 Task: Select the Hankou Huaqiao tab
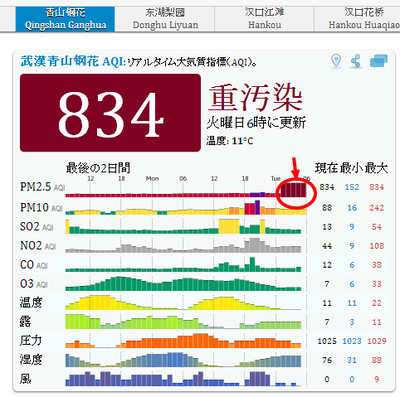point(357,19)
